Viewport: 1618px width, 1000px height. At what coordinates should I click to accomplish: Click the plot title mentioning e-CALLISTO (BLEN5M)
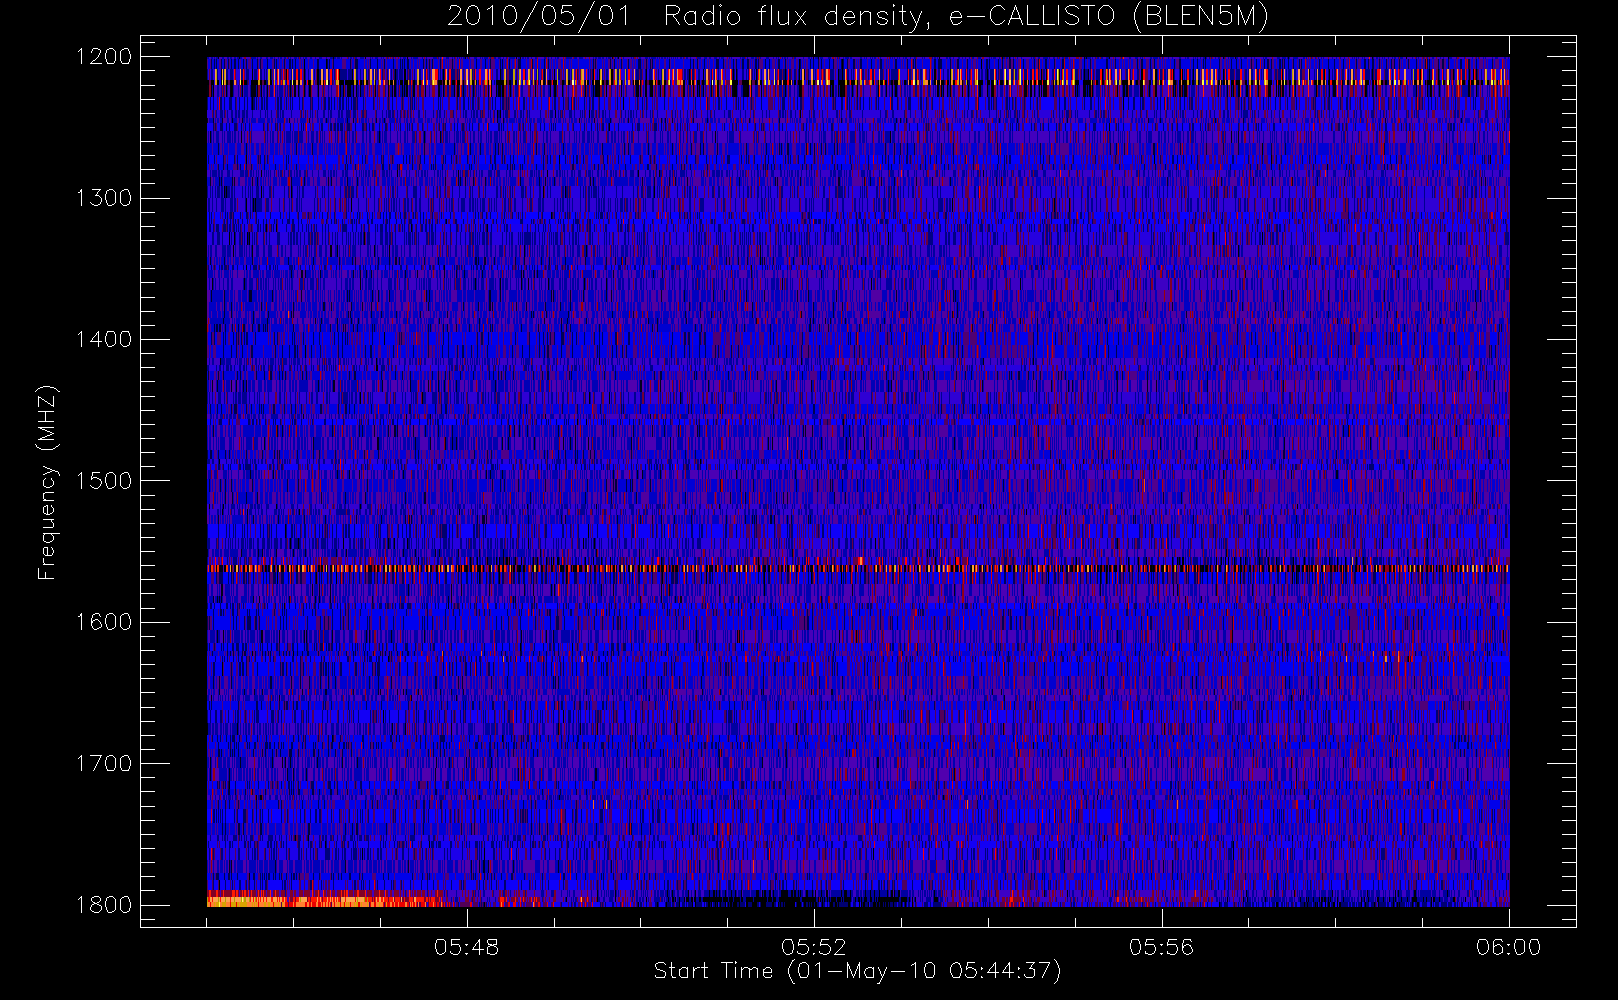pos(857,17)
